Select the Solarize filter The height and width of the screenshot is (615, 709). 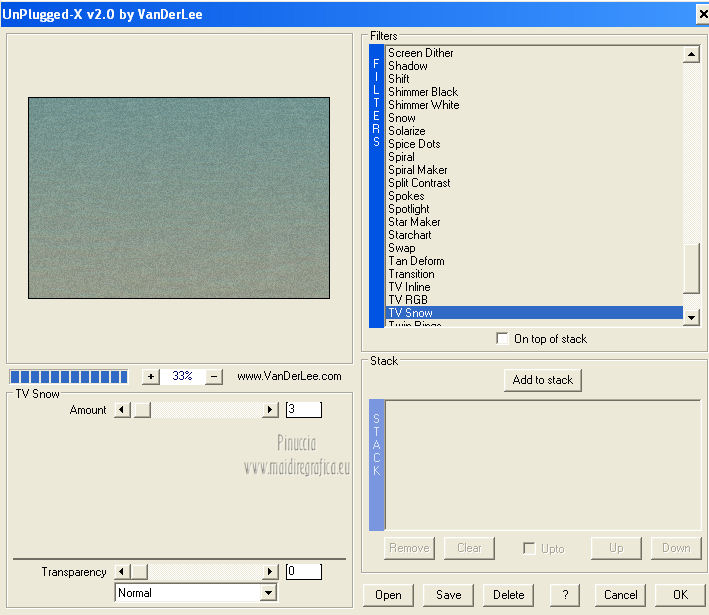point(534,131)
